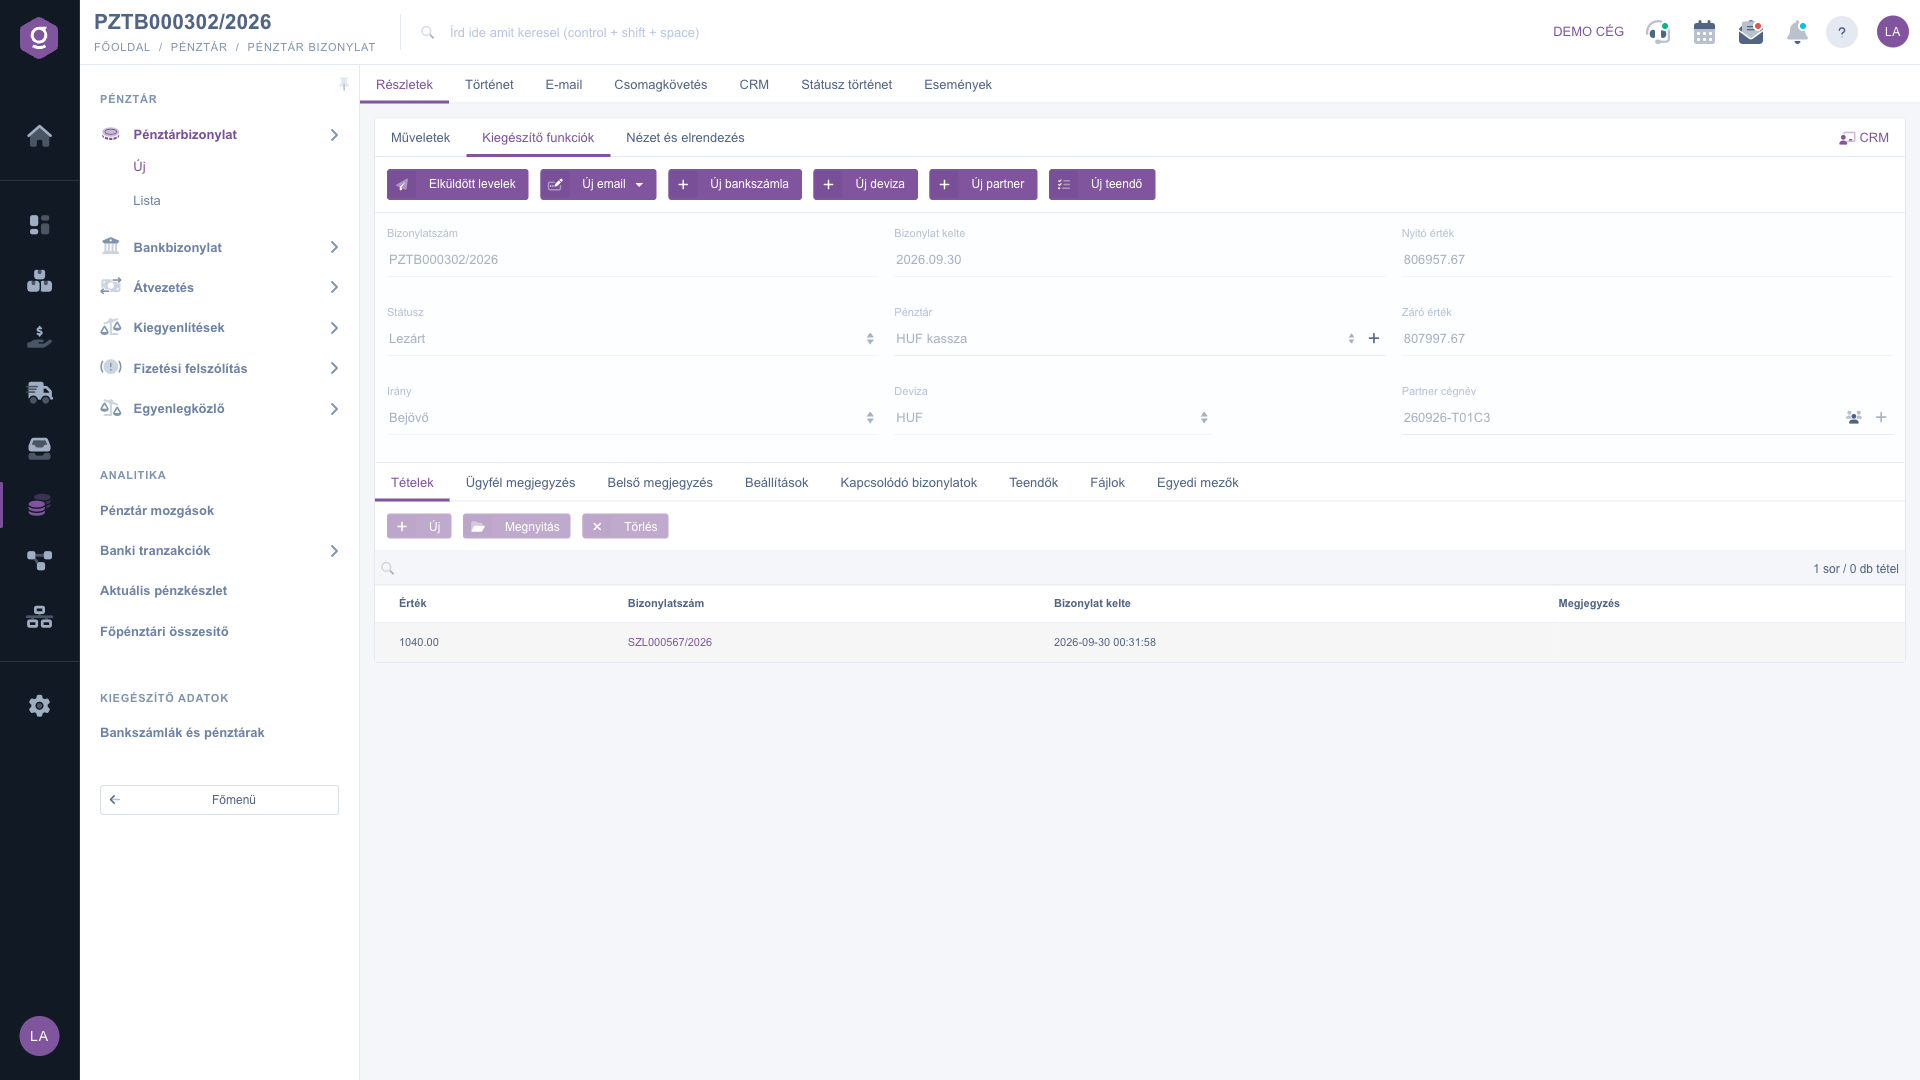The width and height of the screenshot is (1920, 1080).
Task: Open the calendar icon in header
Action: tap(1704, 32)
